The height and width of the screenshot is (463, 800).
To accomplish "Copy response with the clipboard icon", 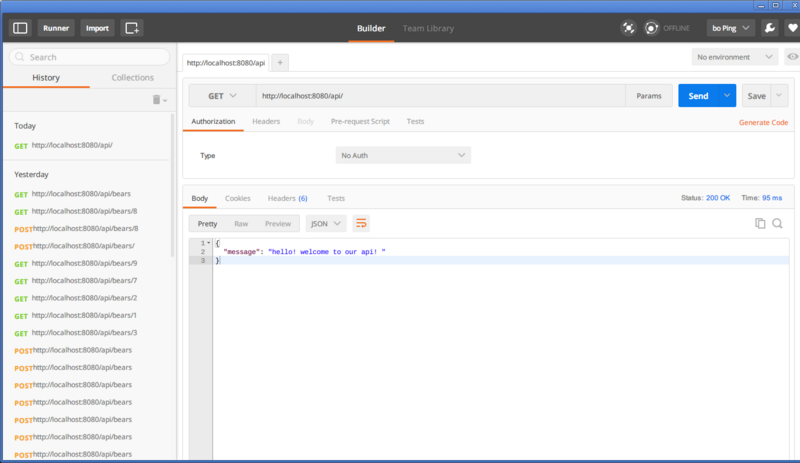I will coord(760,223).
